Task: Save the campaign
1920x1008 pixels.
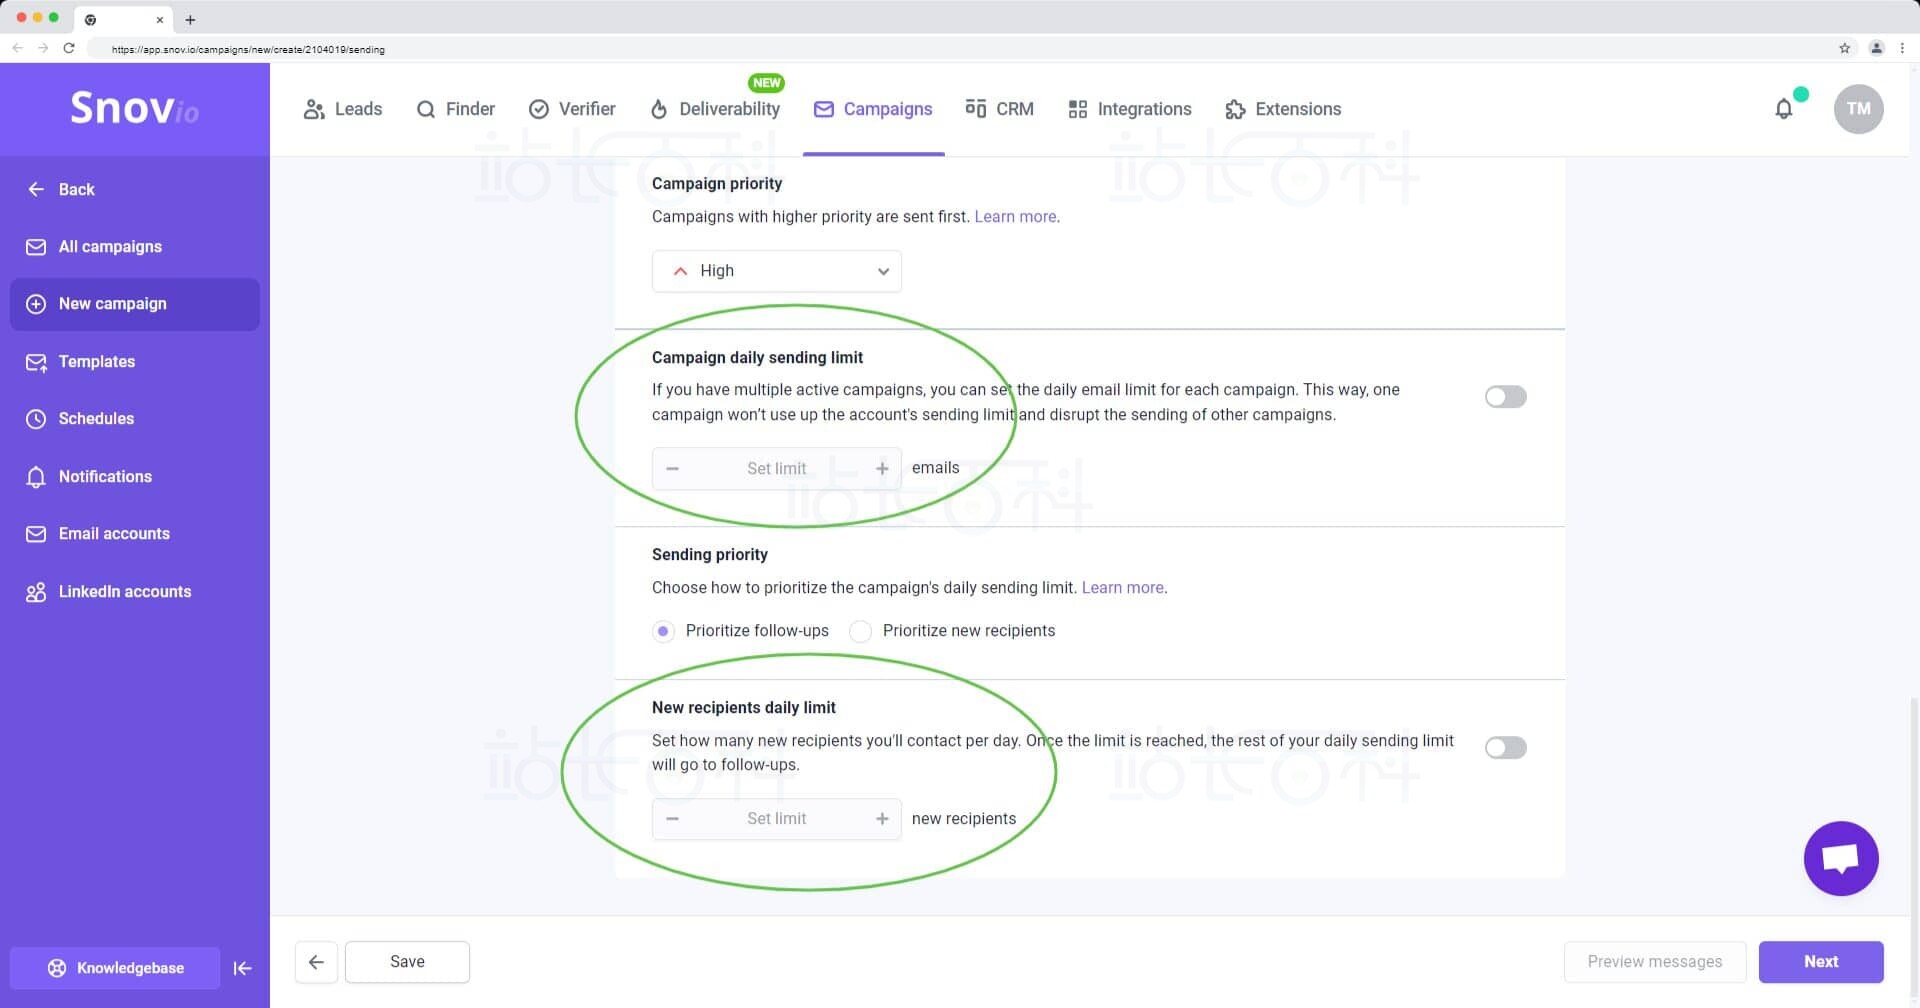Action: coord(407,962)
